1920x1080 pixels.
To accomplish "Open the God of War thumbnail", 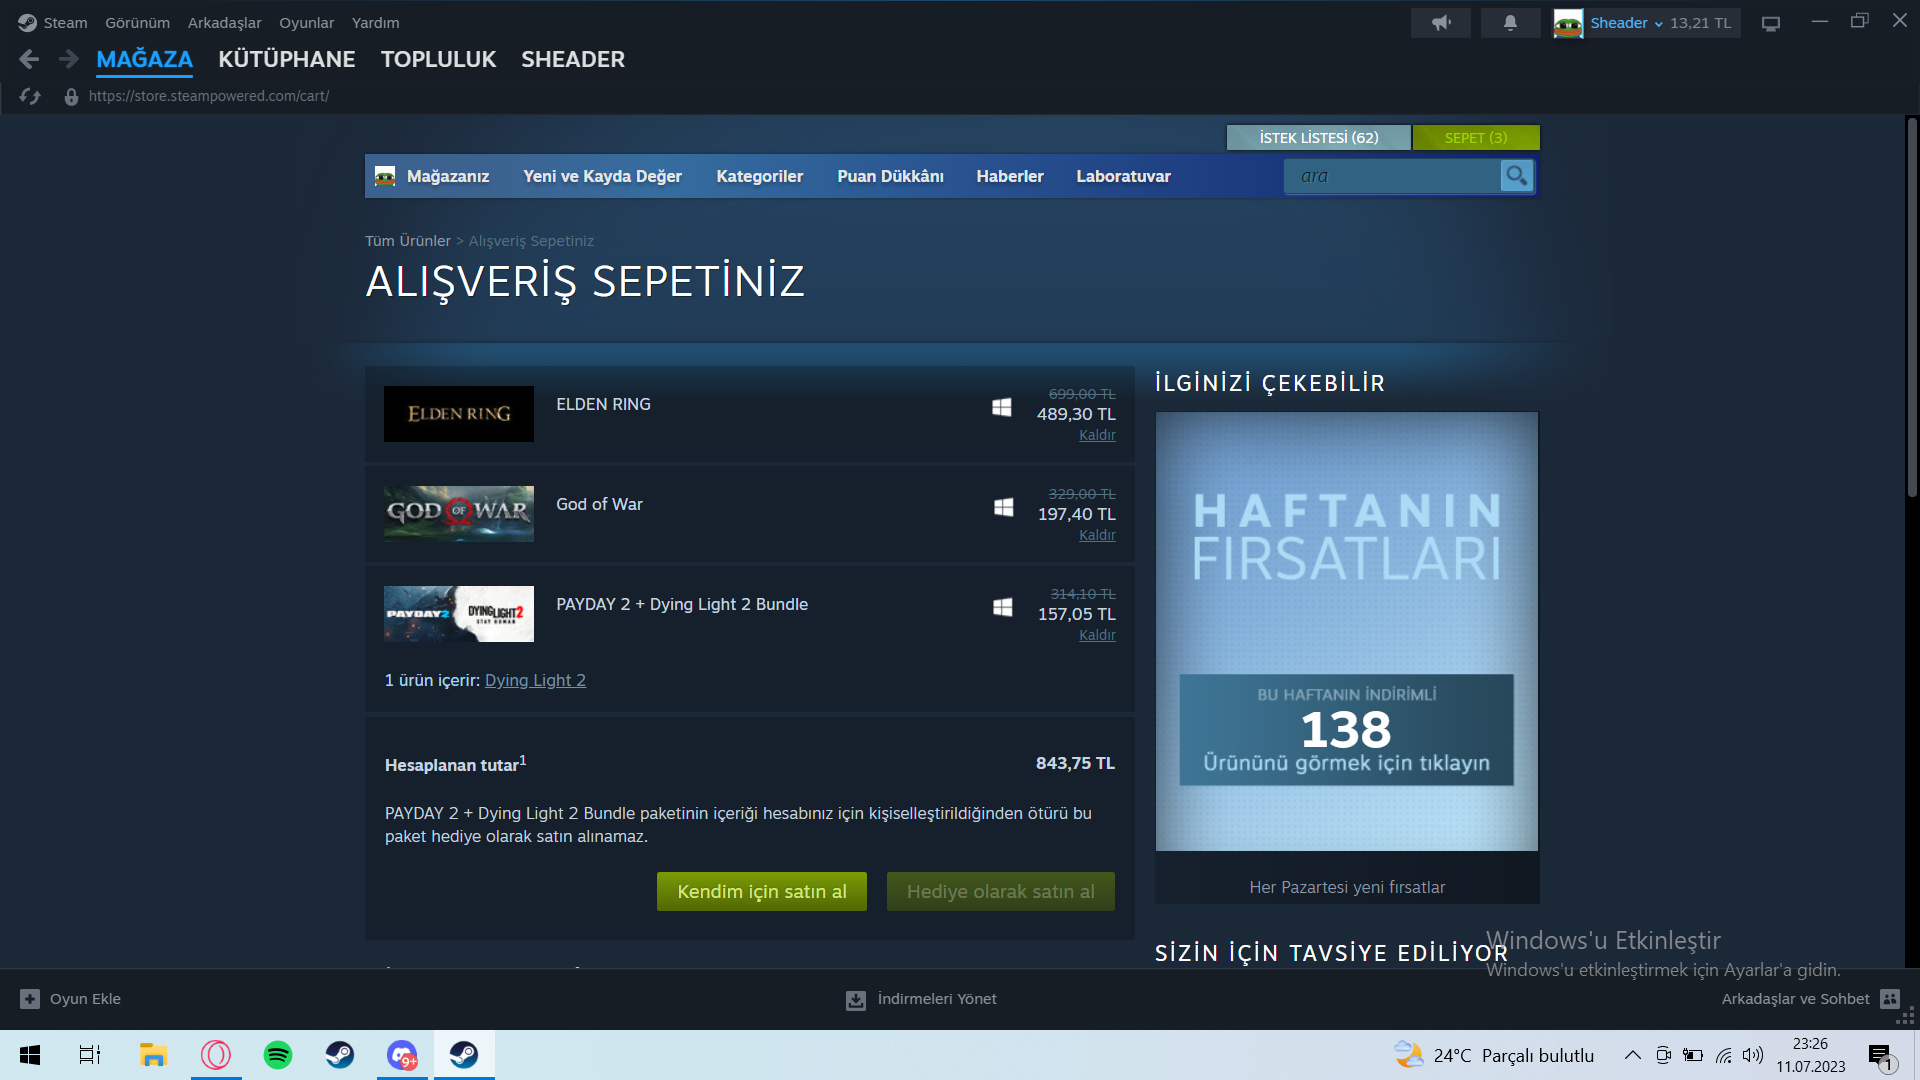I will [459, 513].
